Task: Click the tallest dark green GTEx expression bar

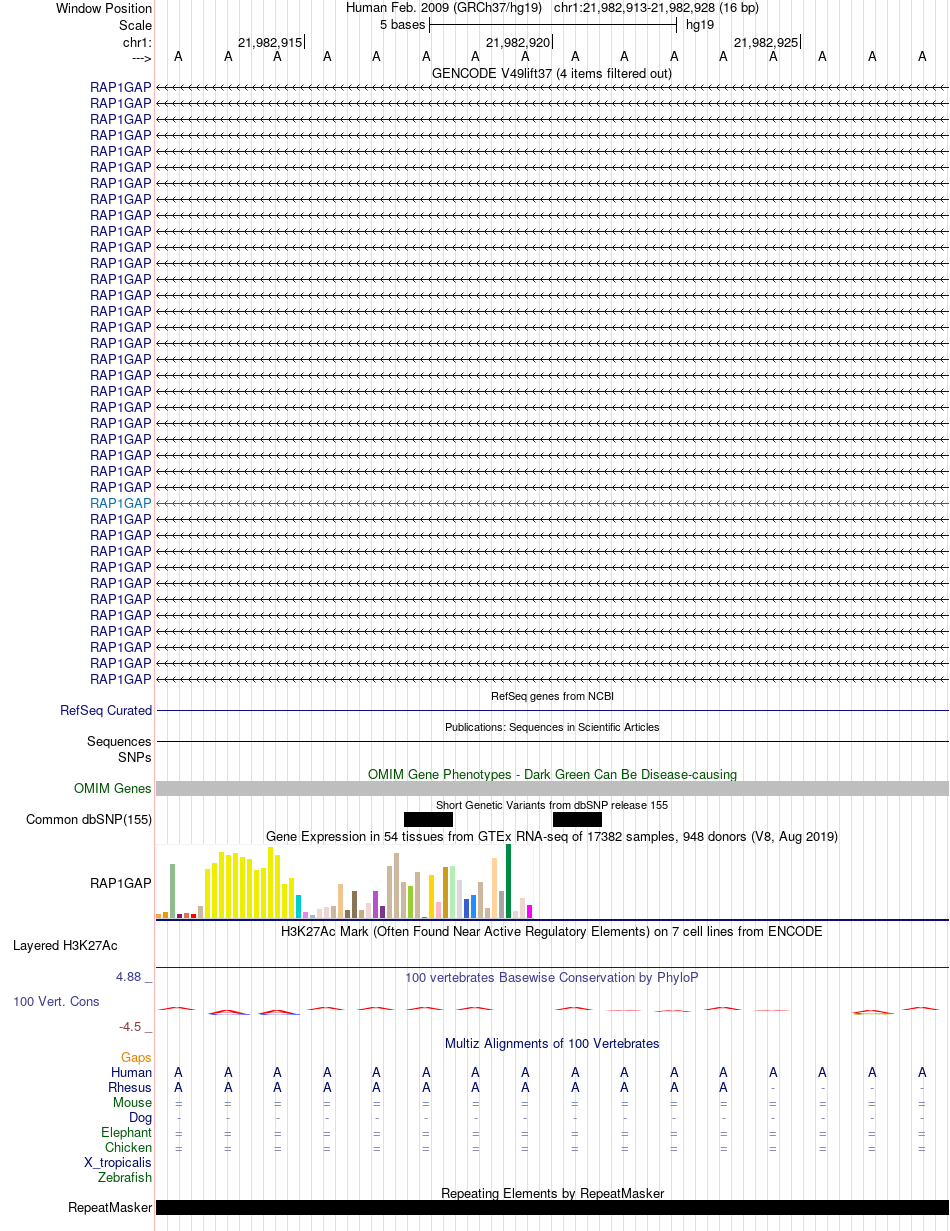Action: click(x=508, y=881)
